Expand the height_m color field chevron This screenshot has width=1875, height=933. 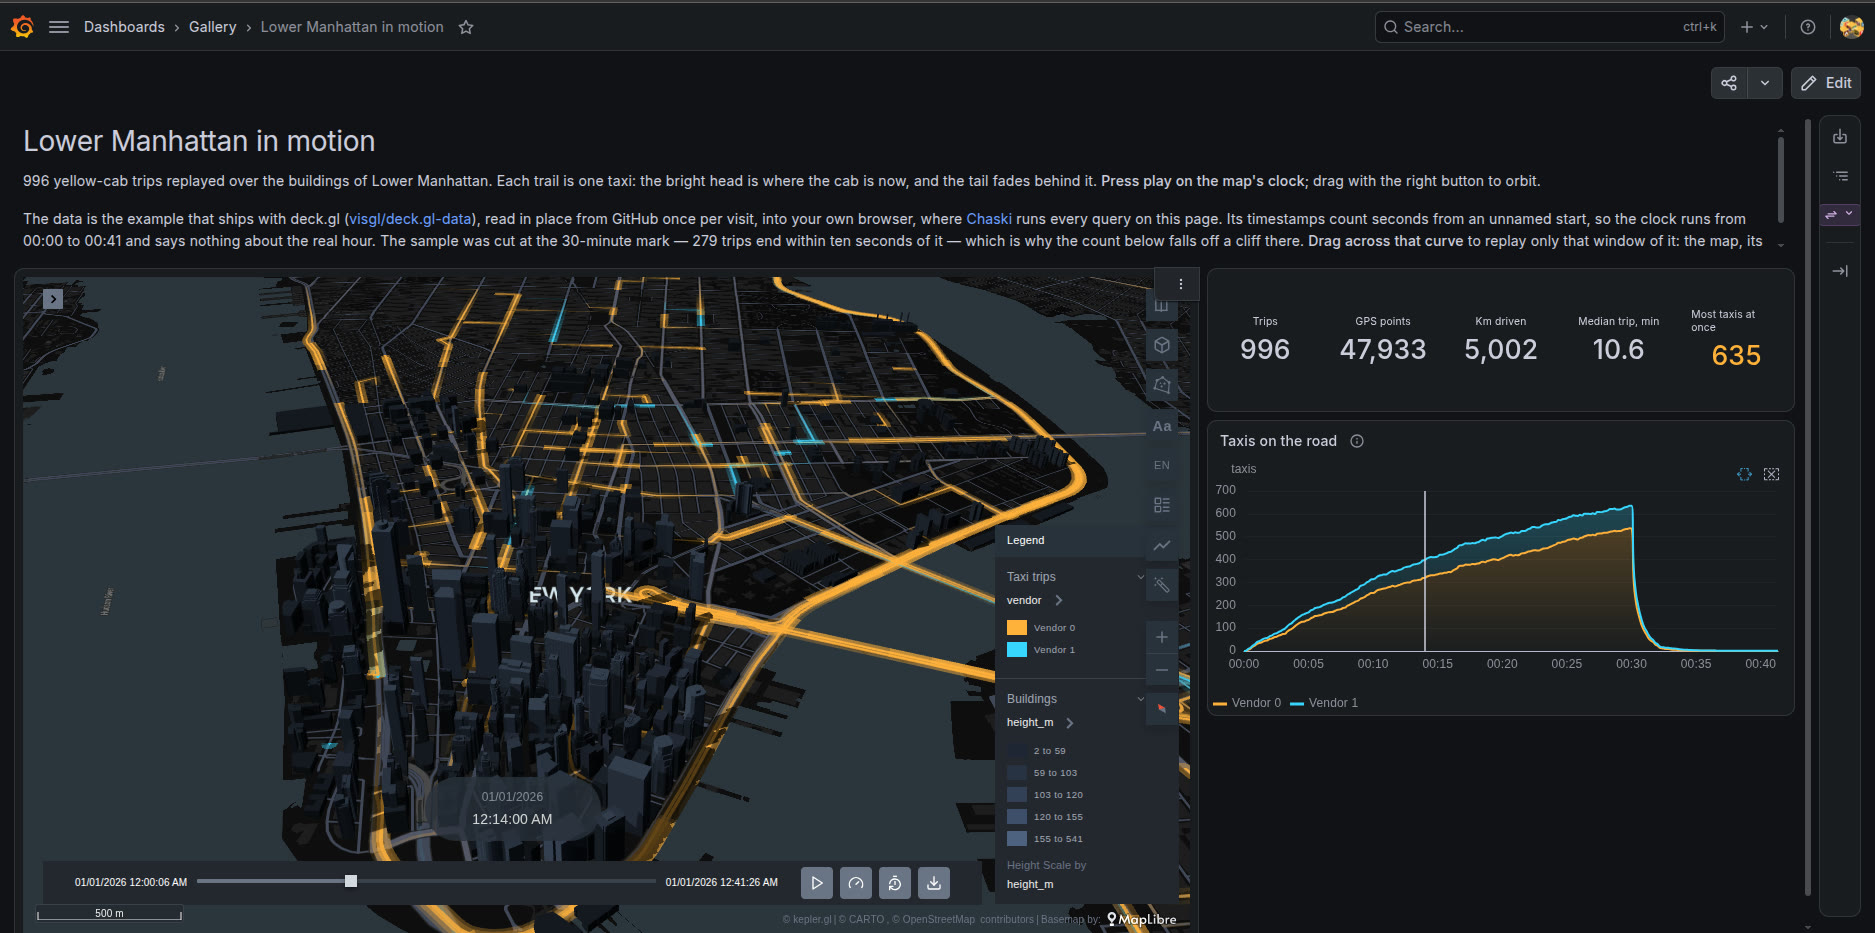(1070, 723)
